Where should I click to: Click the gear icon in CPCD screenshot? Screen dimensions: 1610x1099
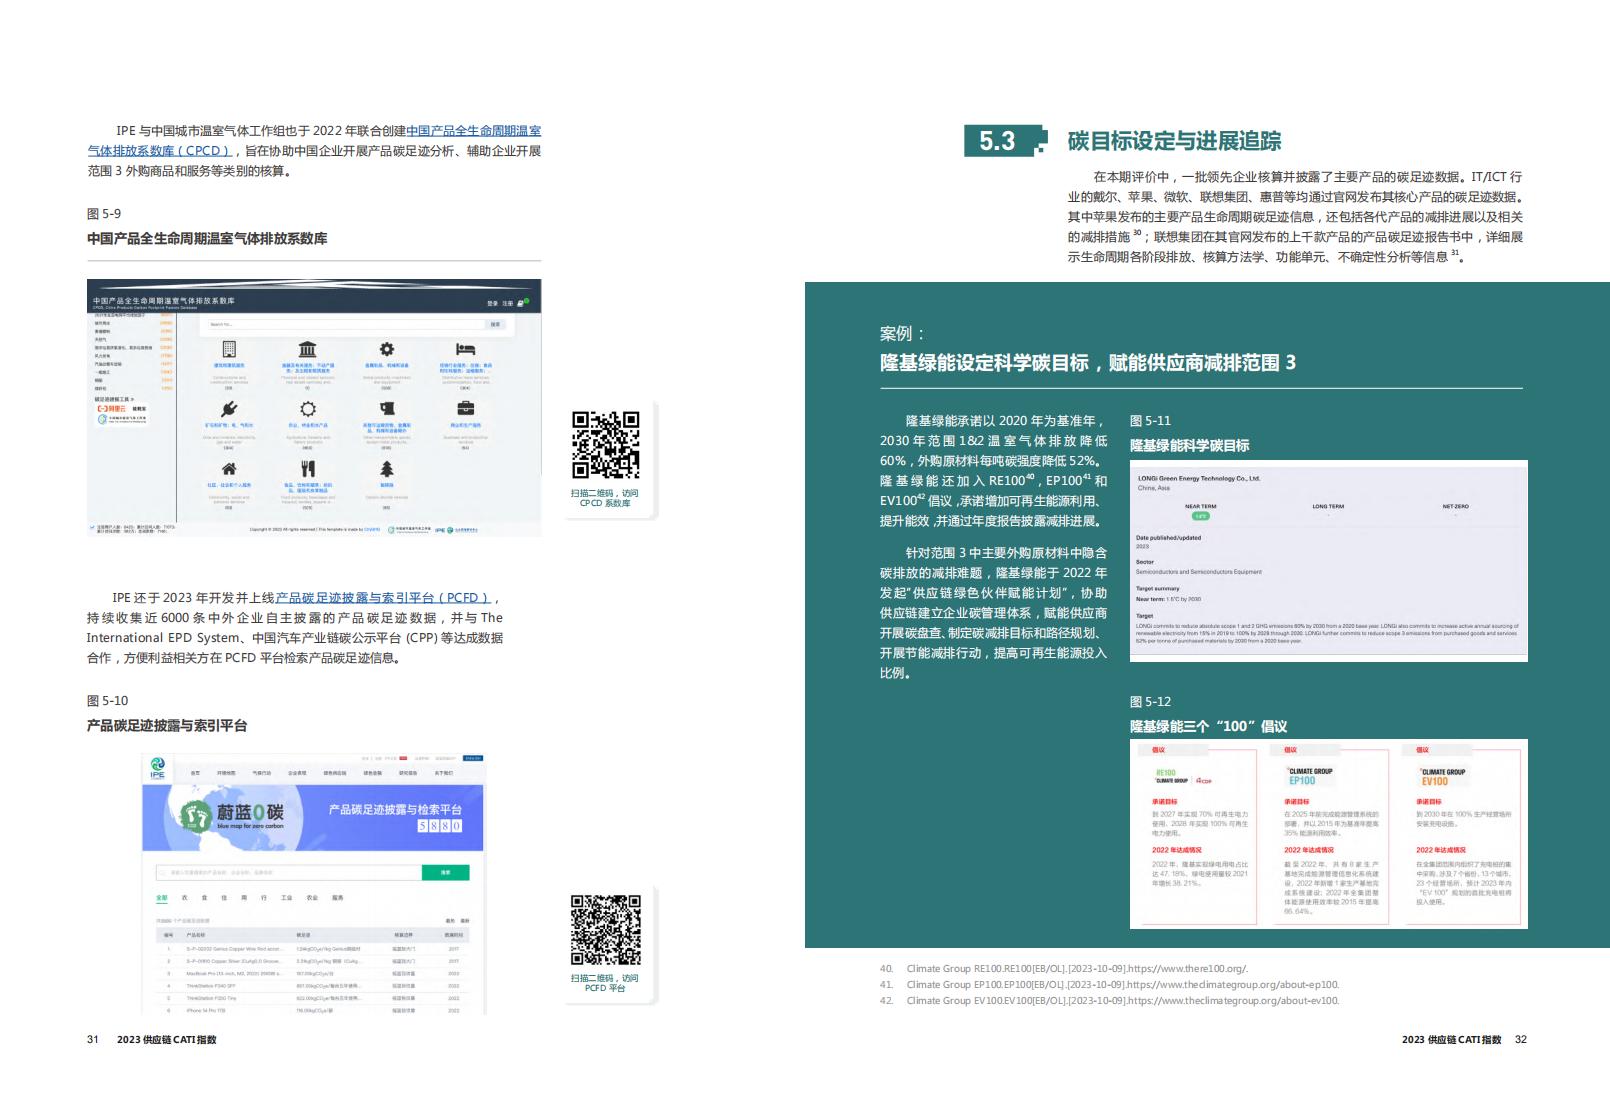(x=387, y=349)
